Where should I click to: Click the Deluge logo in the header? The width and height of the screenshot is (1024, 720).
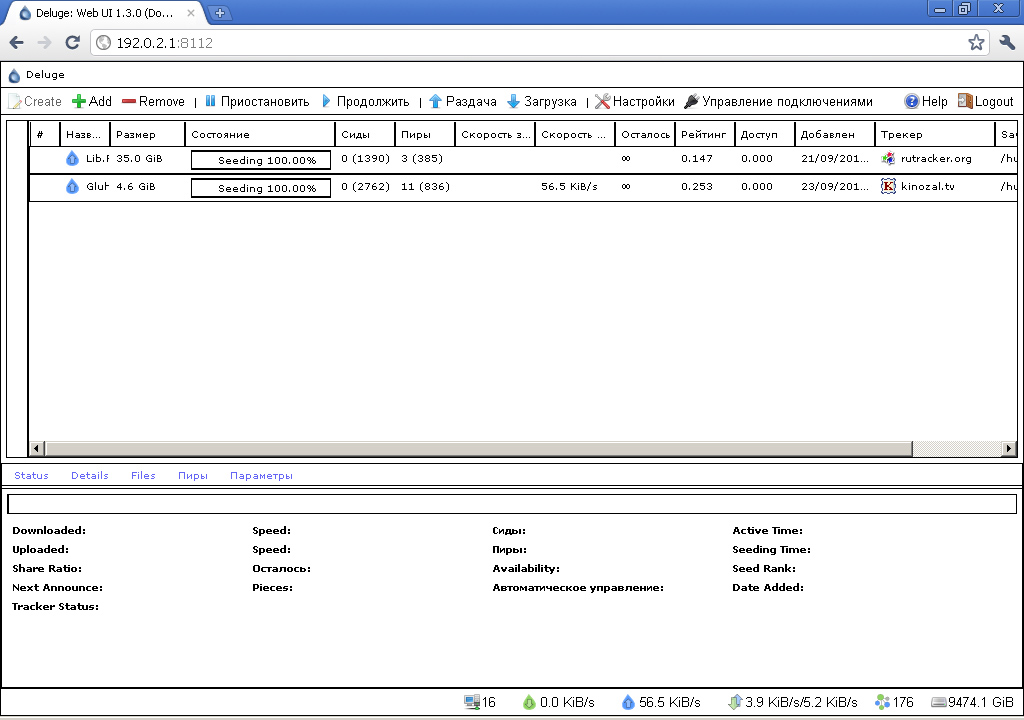click(14, 75)
